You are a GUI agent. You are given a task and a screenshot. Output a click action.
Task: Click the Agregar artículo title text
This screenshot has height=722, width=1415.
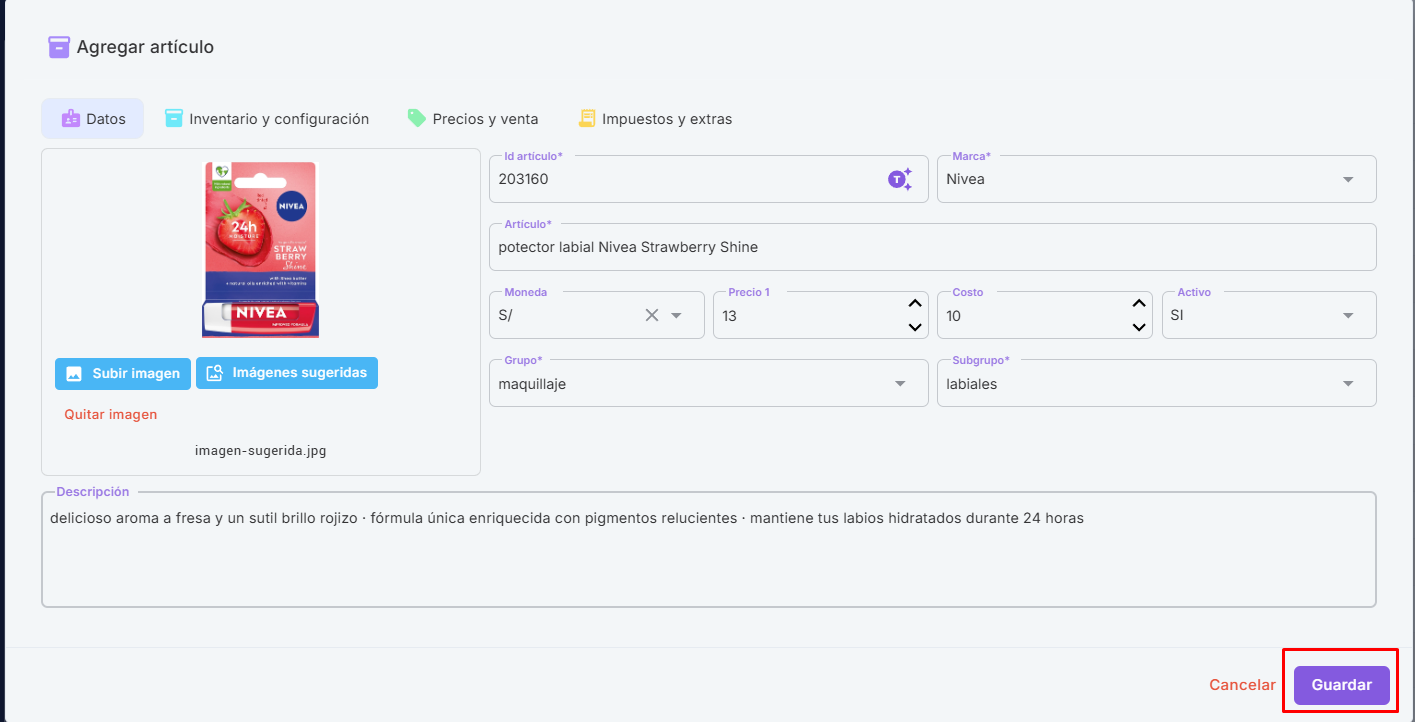[x=145, y=47]
